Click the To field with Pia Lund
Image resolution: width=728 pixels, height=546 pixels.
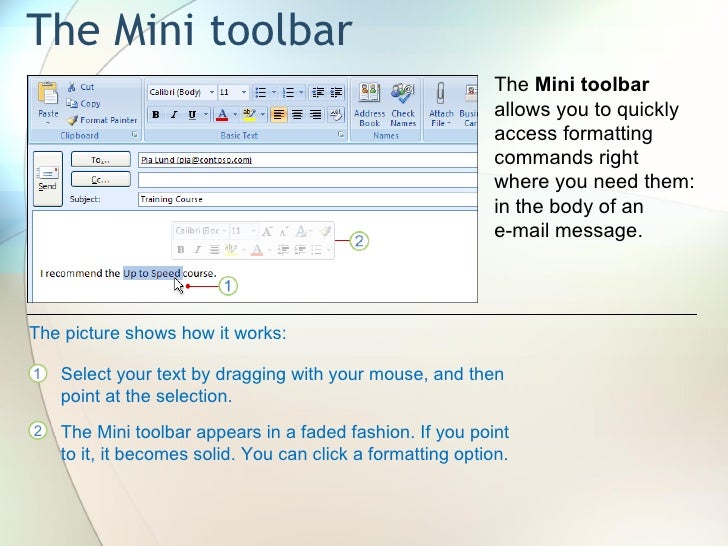coord(308,160)
